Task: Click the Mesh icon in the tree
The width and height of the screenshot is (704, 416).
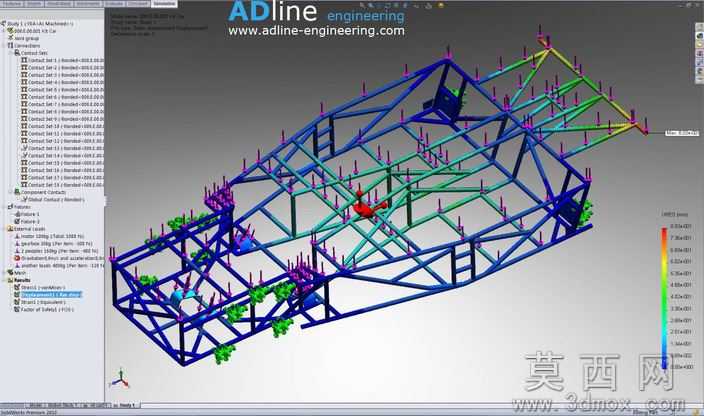Action: [10, 272]
